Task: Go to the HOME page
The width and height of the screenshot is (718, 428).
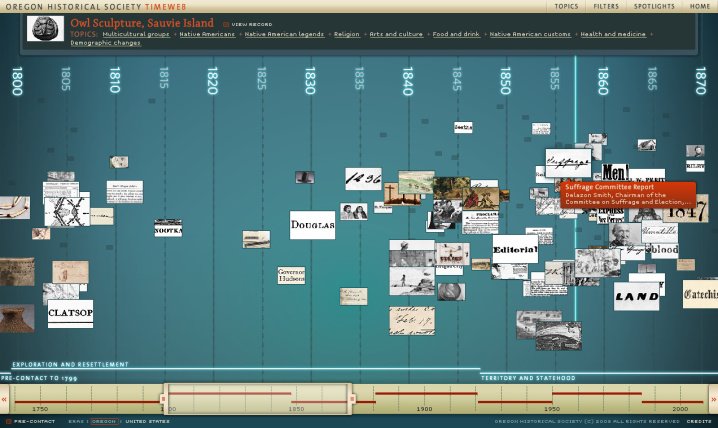Action: click(700, 6)
